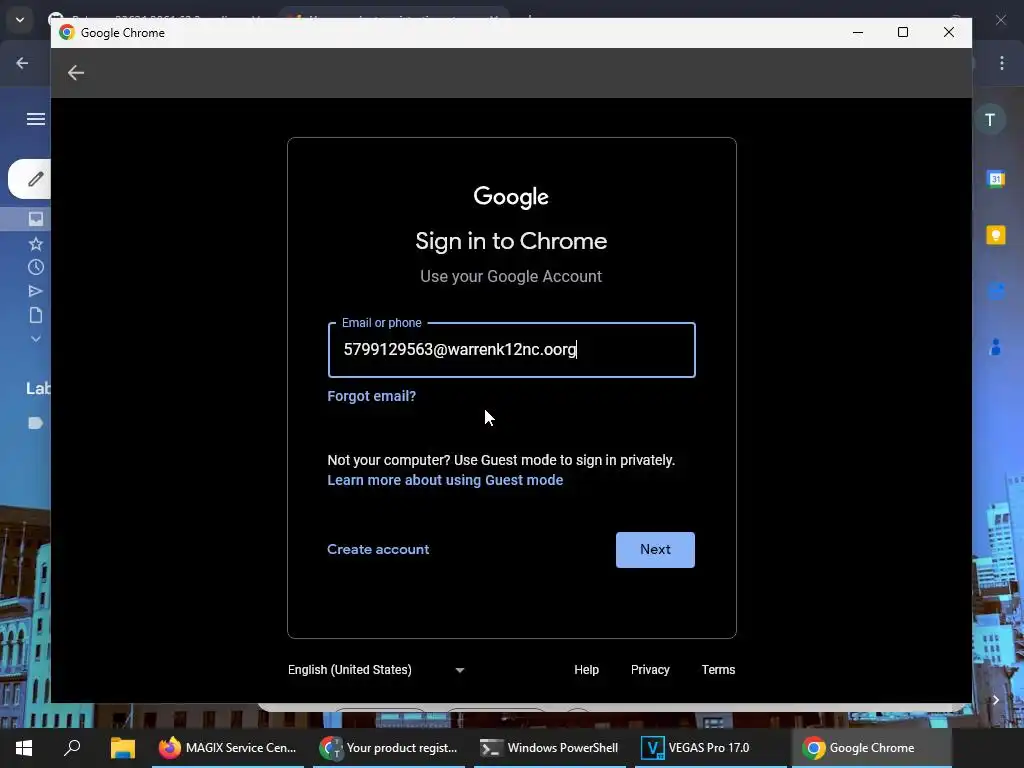Open the Help link

[x=586, y=670]
